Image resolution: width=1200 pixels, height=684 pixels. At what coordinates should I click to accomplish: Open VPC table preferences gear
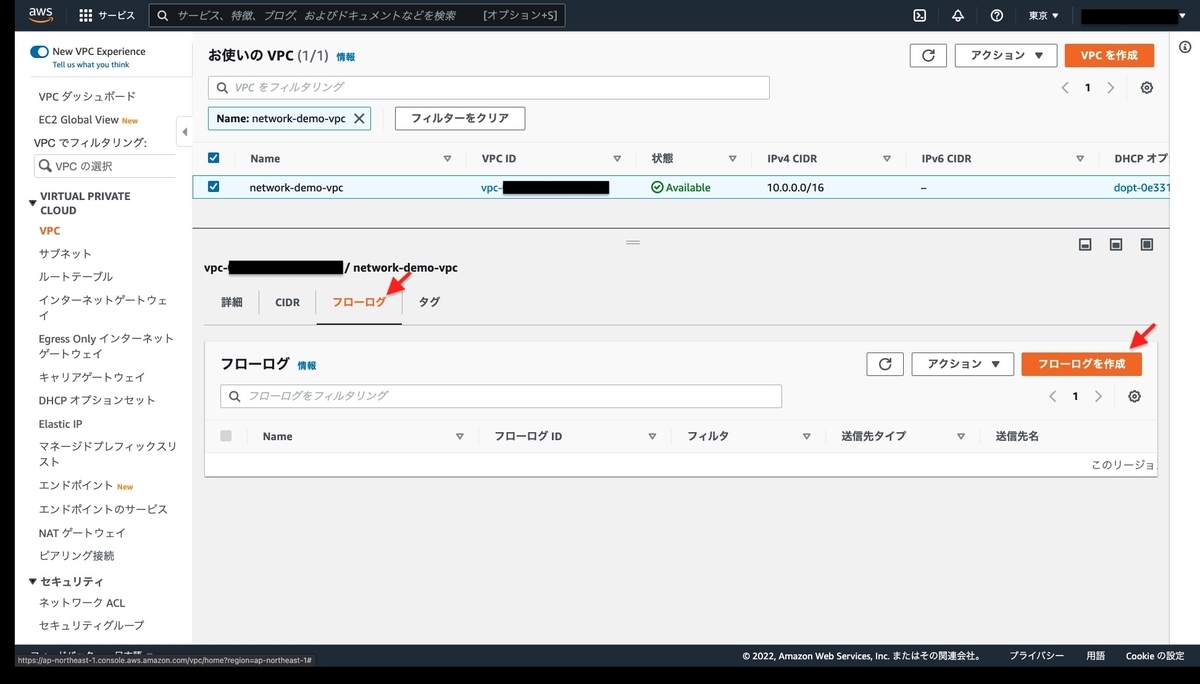point(1147,88)
